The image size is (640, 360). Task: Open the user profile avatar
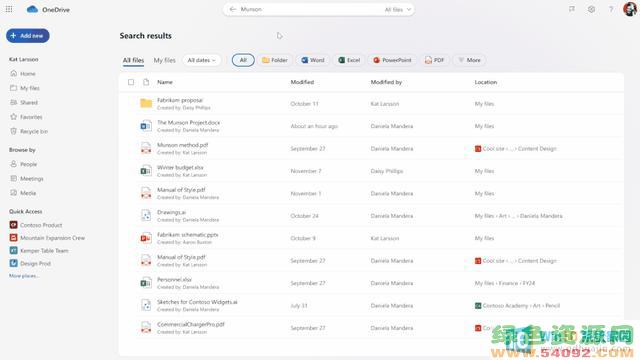tap(630, 9)
